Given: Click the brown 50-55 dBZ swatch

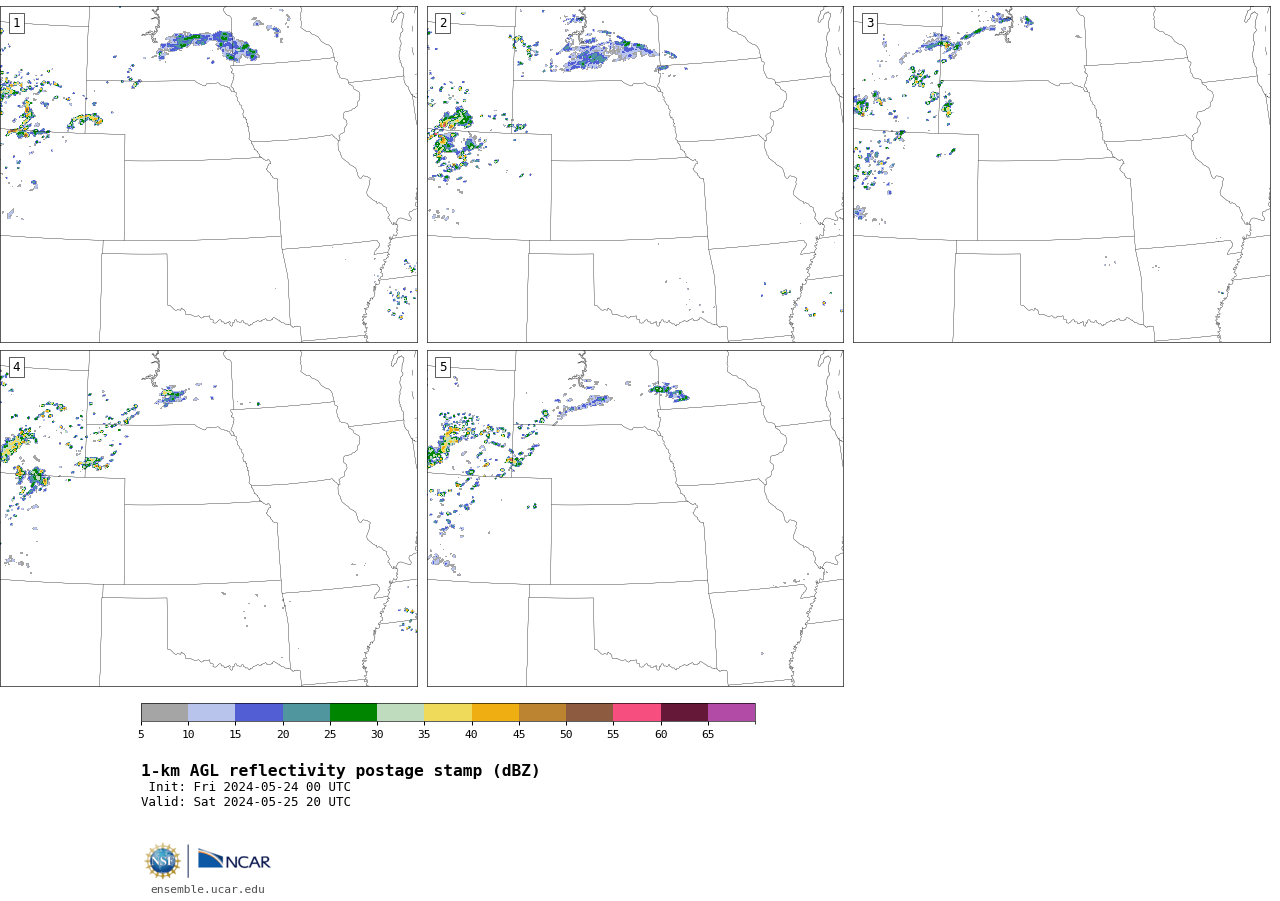Looking at the screenshot, I should point(589,713).
